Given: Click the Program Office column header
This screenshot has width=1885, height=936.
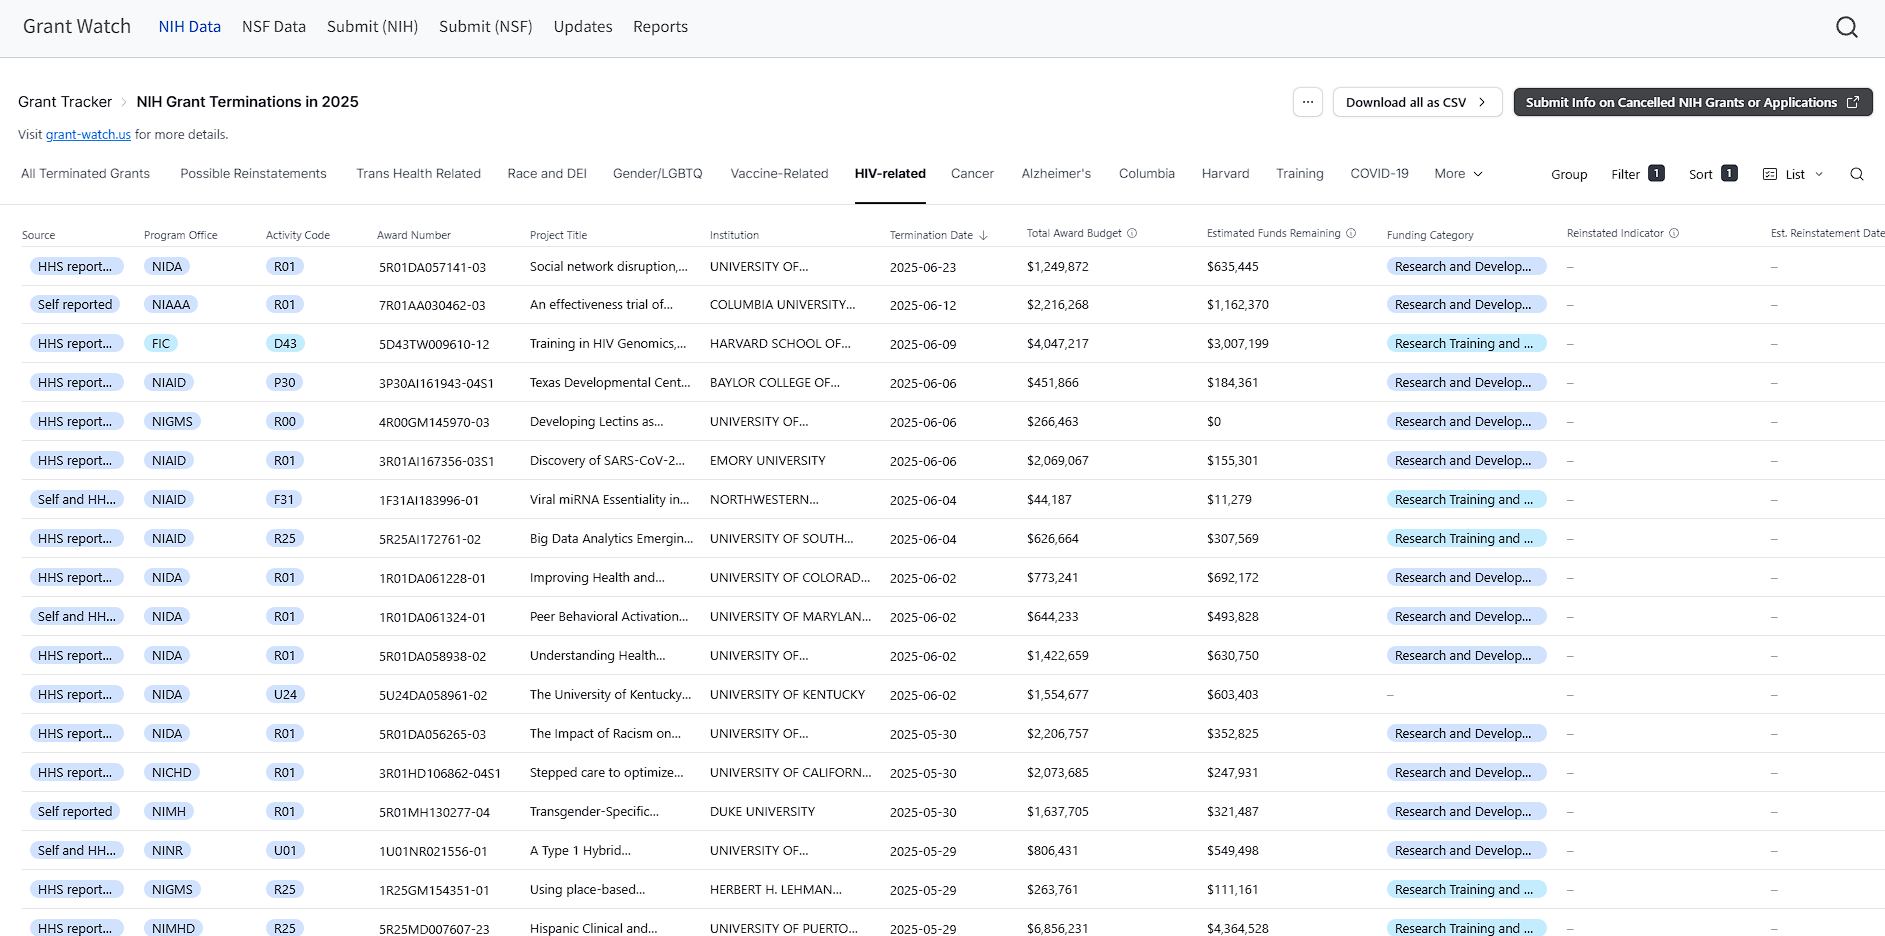Looking at the screenshot, I should pyautogui.click(x=180, y=235).
